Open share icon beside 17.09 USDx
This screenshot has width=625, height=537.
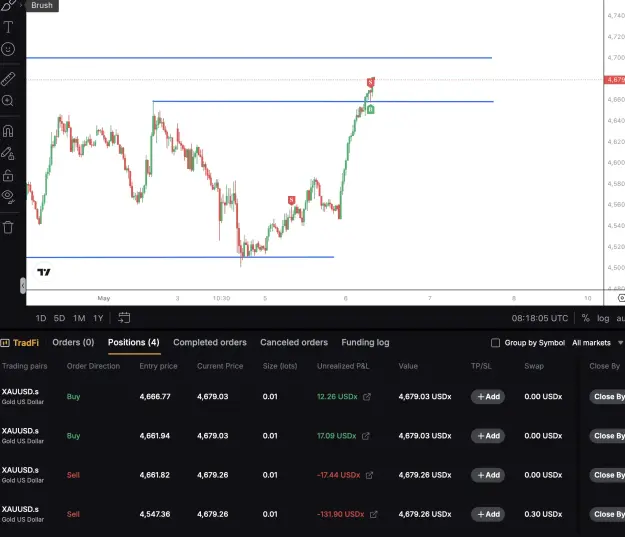[x=366, y=436]
